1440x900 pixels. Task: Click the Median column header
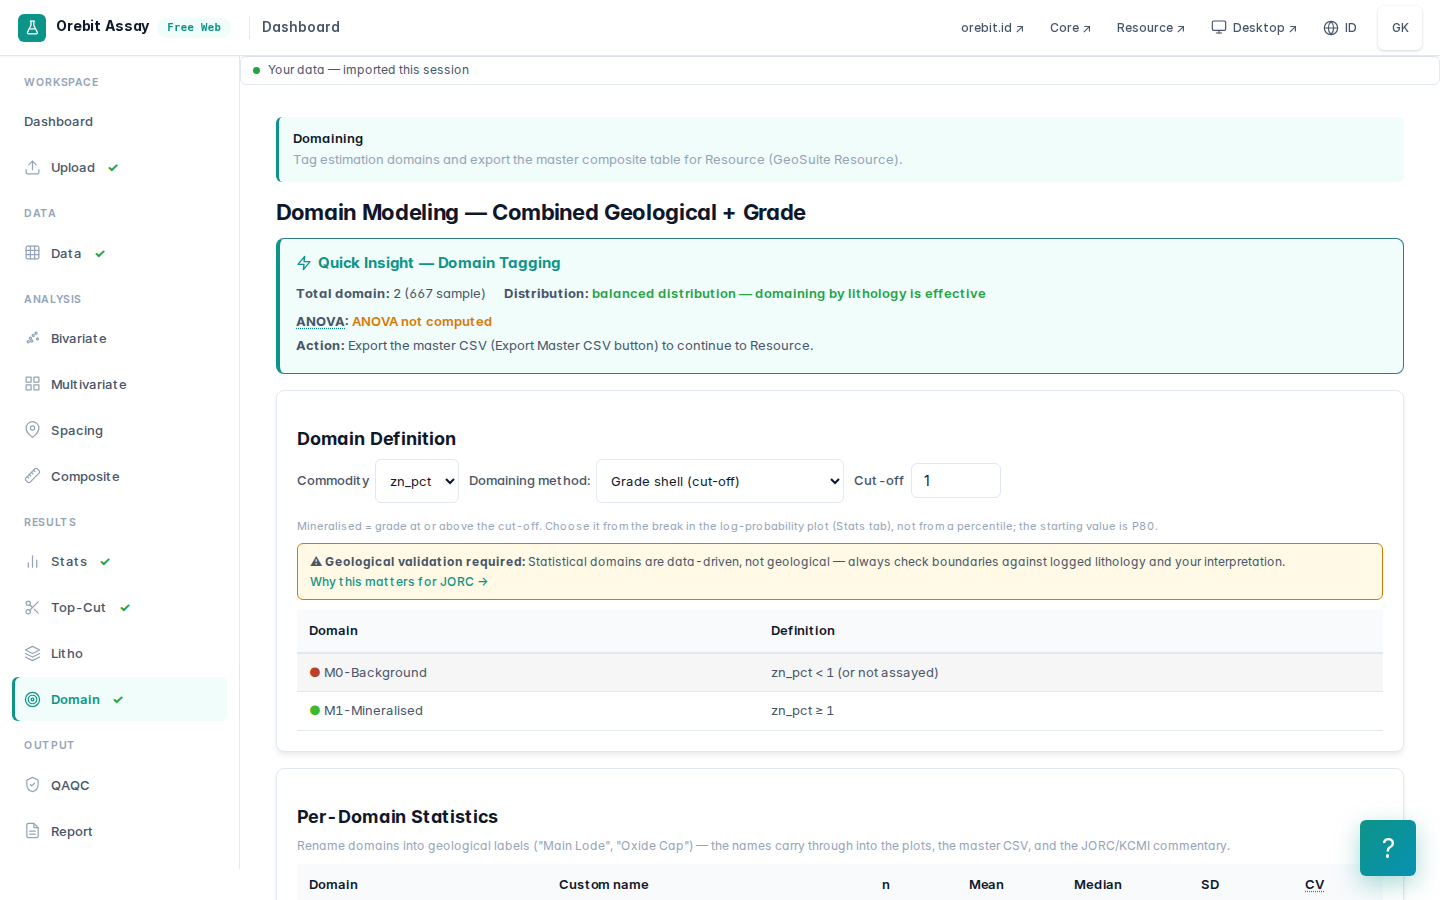(1098, 885)
